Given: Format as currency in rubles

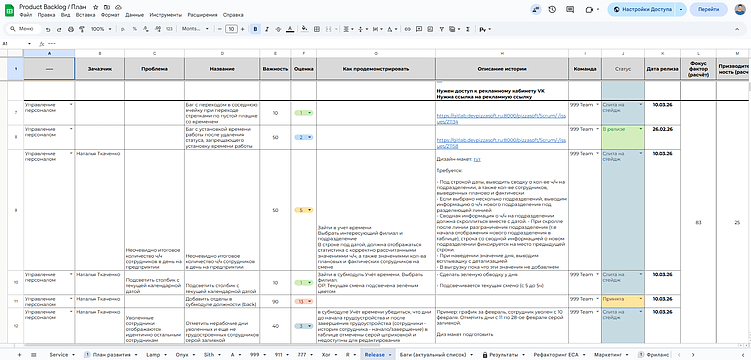Looking at the screenshot, I should [x=124, y=29].
